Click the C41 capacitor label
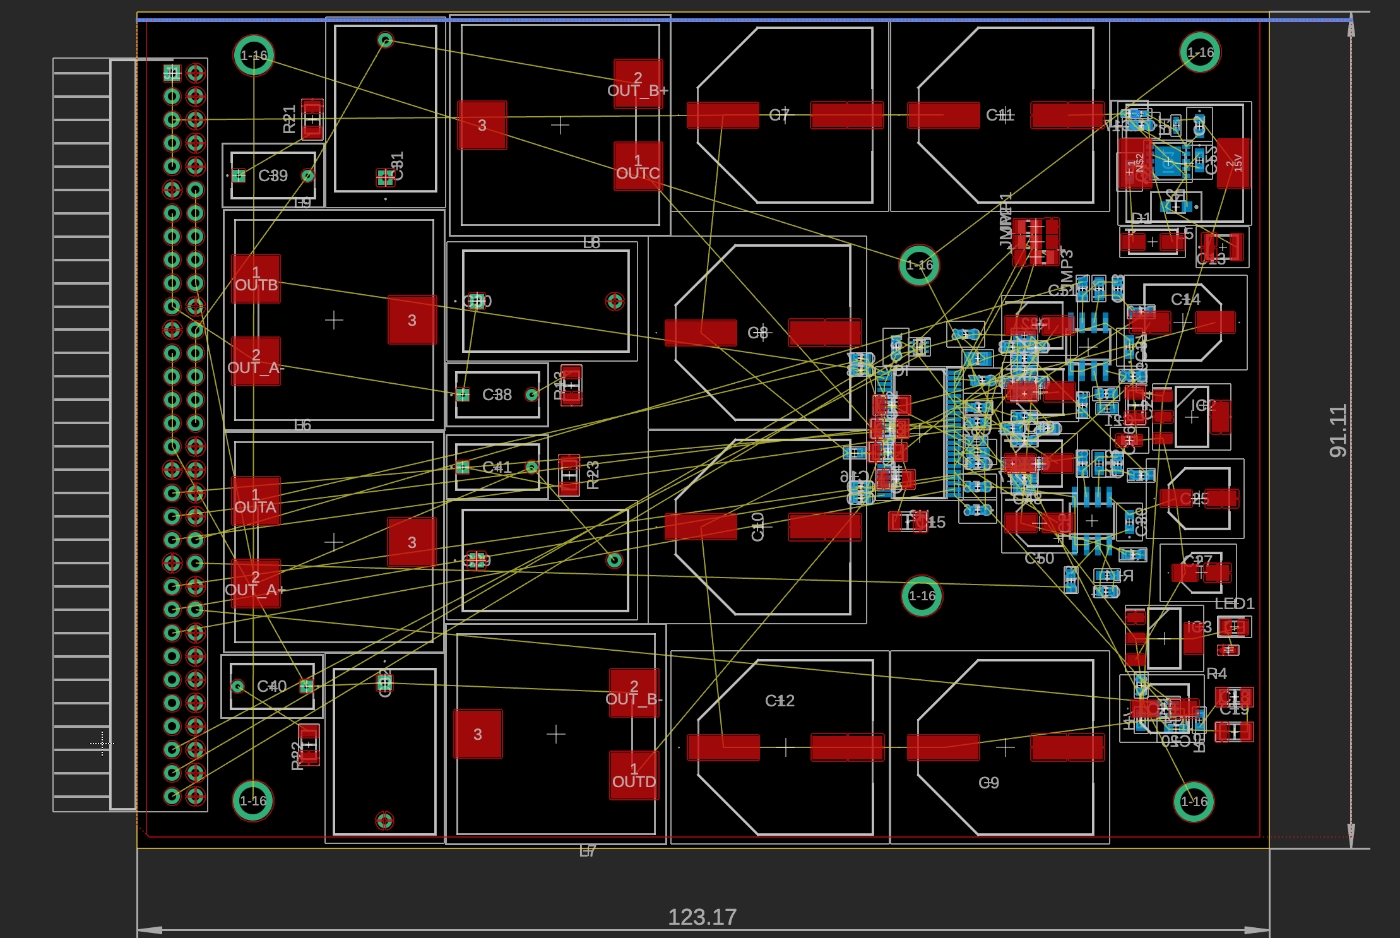1400x938 pixels. click(x=497, y=467)
